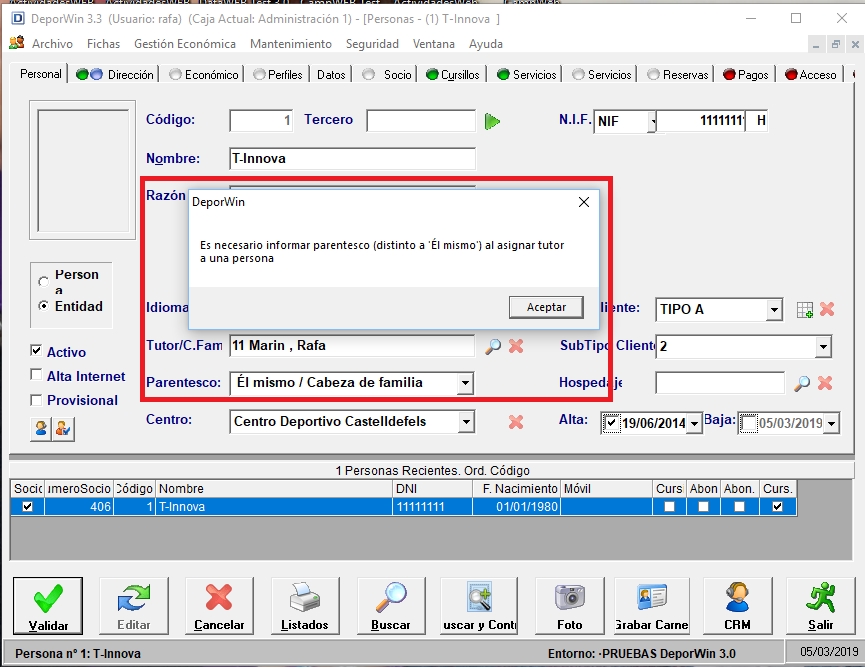Switch to the Cursillos tab

tap(453, 75)
